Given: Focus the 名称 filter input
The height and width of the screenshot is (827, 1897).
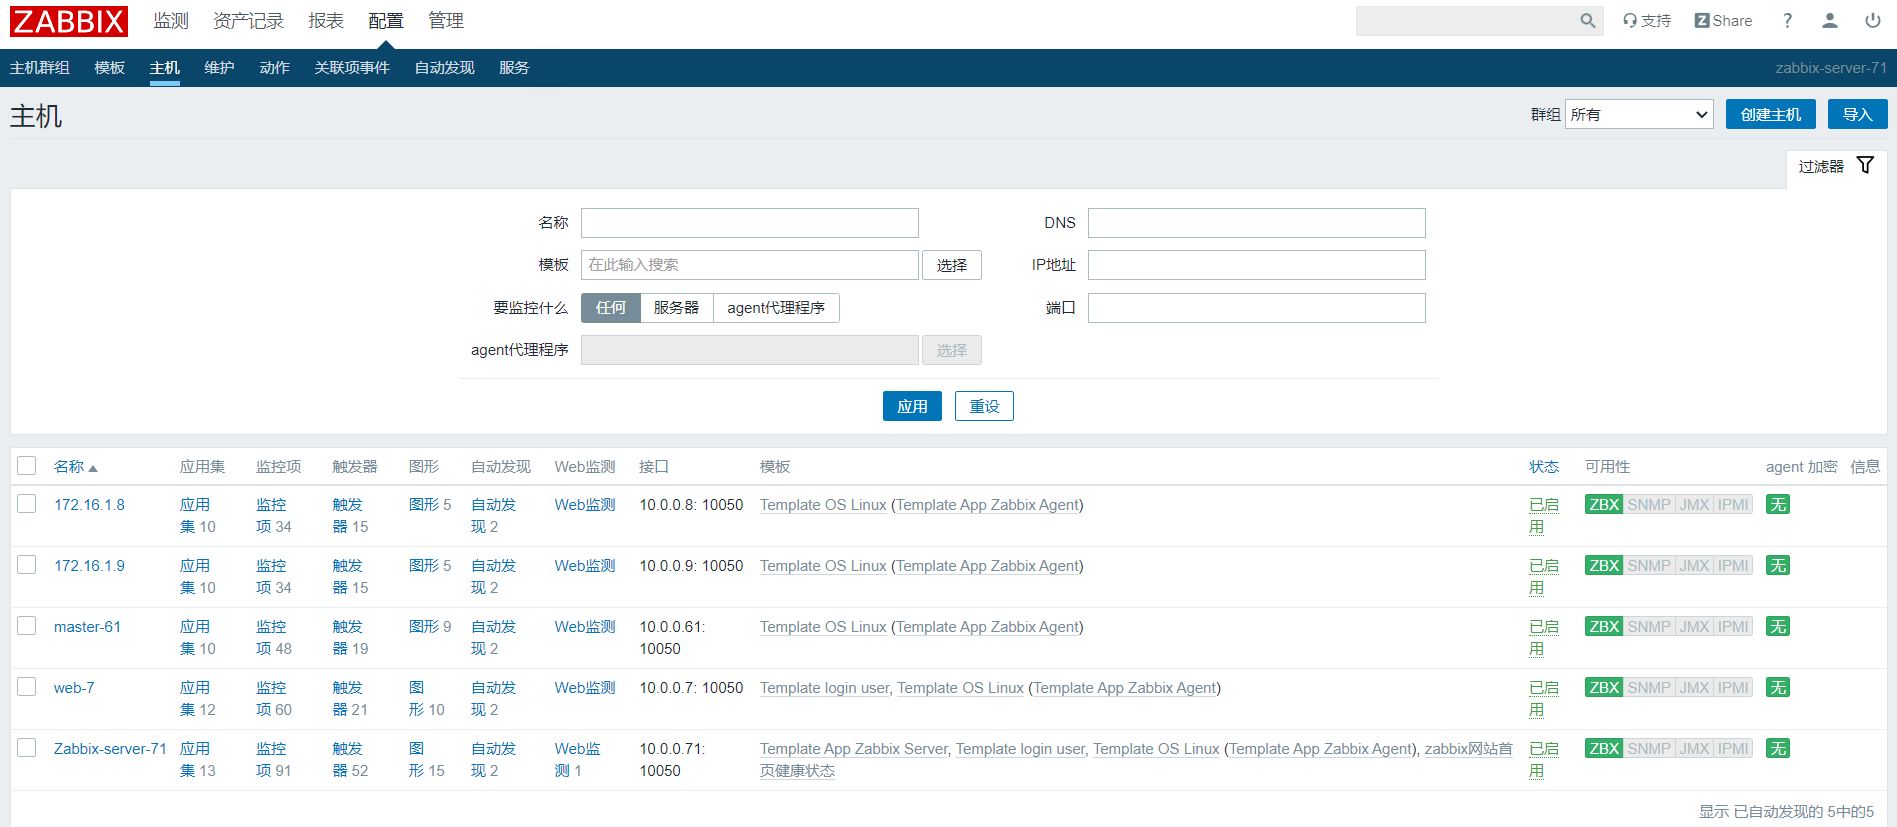Looking at the screenshot, I should (x=750, y=223).
